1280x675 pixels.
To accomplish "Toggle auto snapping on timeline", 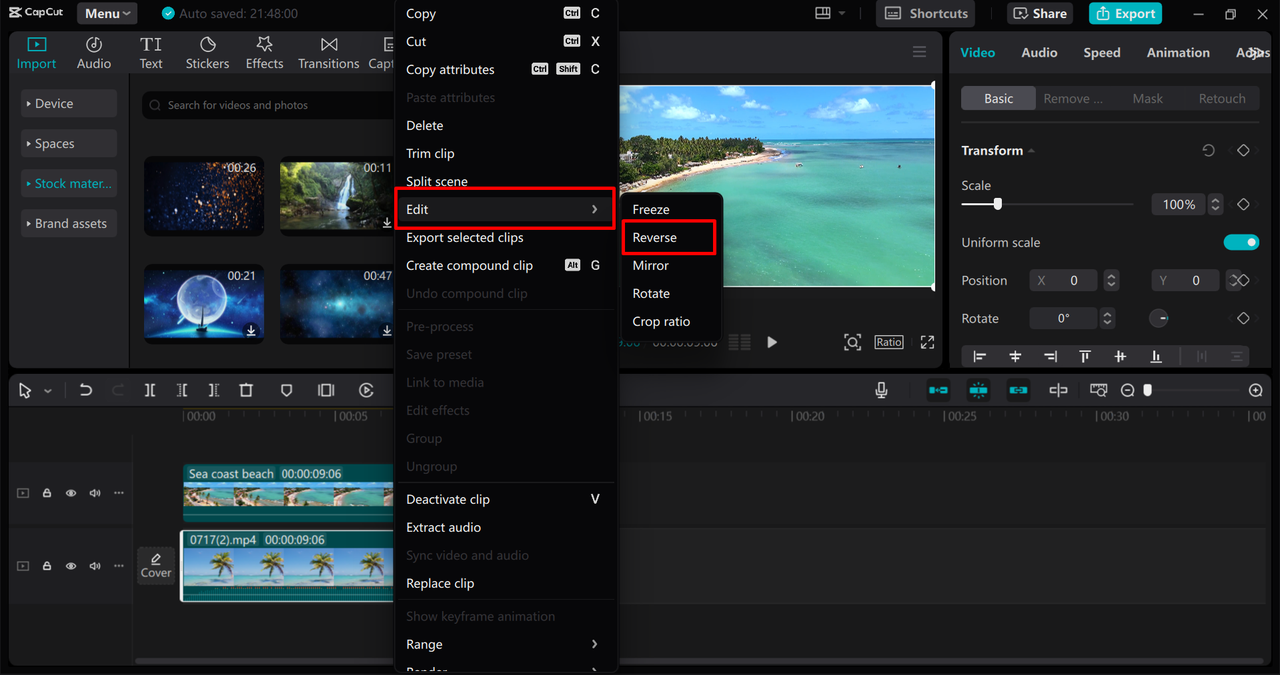I will point(978,390).
